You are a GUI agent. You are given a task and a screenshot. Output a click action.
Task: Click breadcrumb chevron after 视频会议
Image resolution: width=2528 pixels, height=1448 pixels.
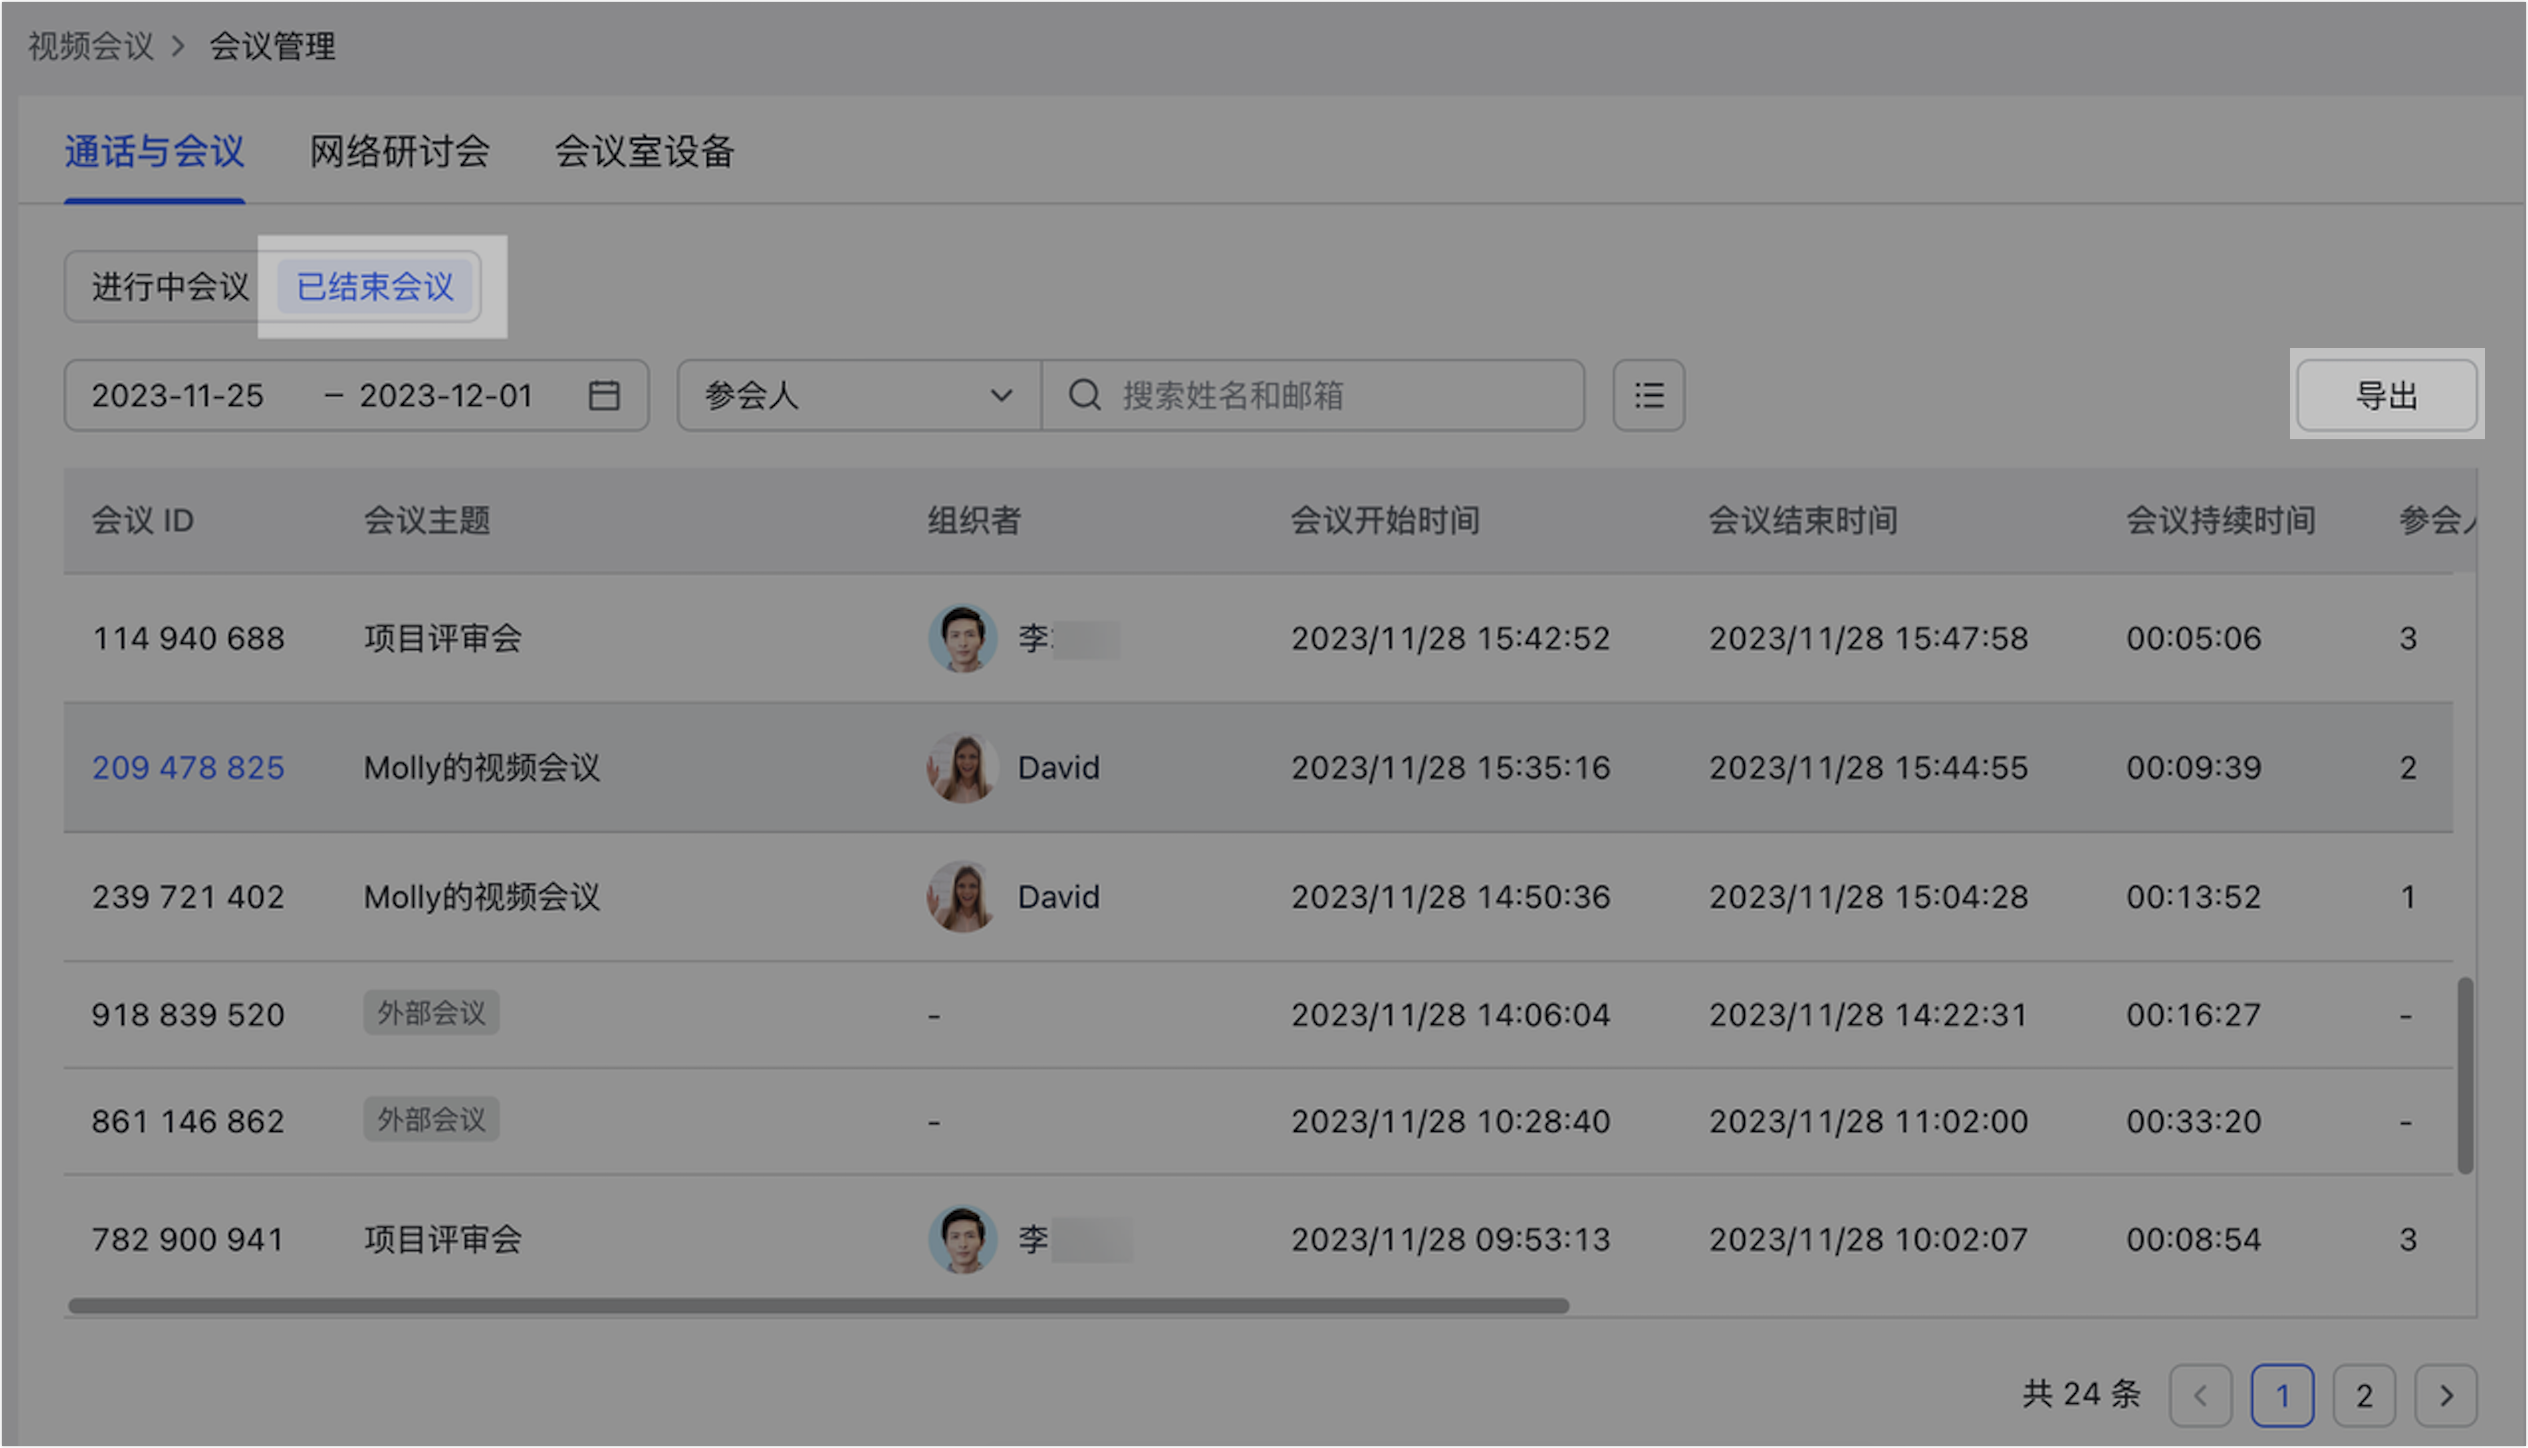tap(179, 46)
